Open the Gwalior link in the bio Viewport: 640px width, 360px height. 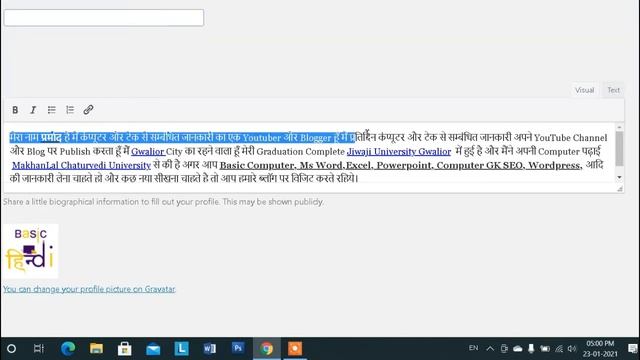tap(148, 151)
